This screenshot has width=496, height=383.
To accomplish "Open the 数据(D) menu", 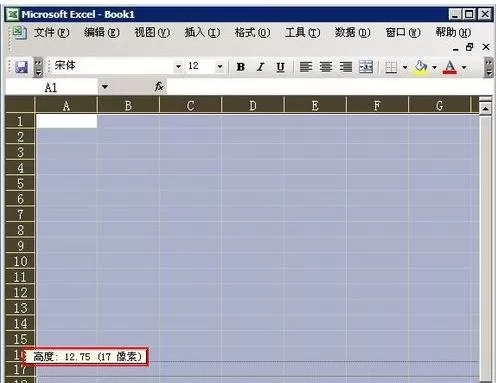I will 353,33.
